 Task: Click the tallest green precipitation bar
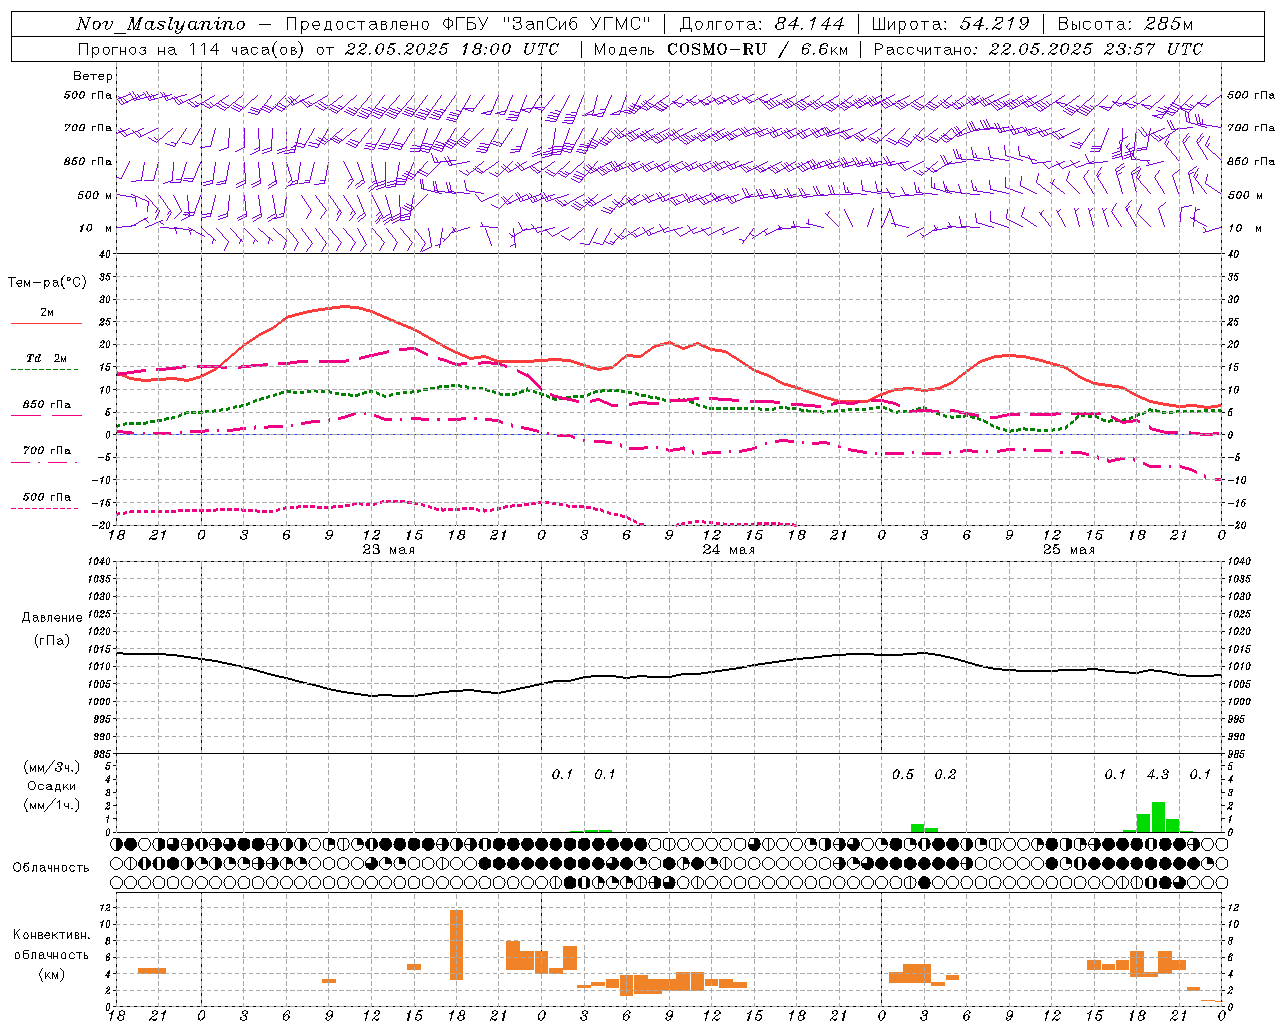tap(1158, 817)
